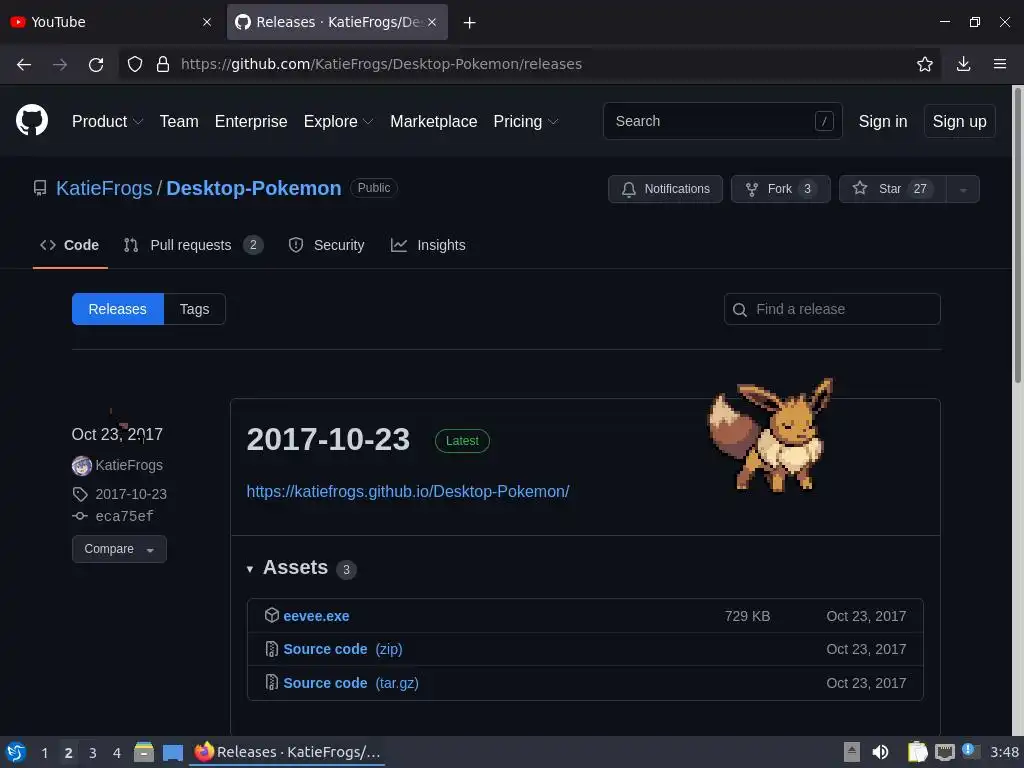
Task: Open the Firefox hamburger menu
Action: click(1000, 64)
